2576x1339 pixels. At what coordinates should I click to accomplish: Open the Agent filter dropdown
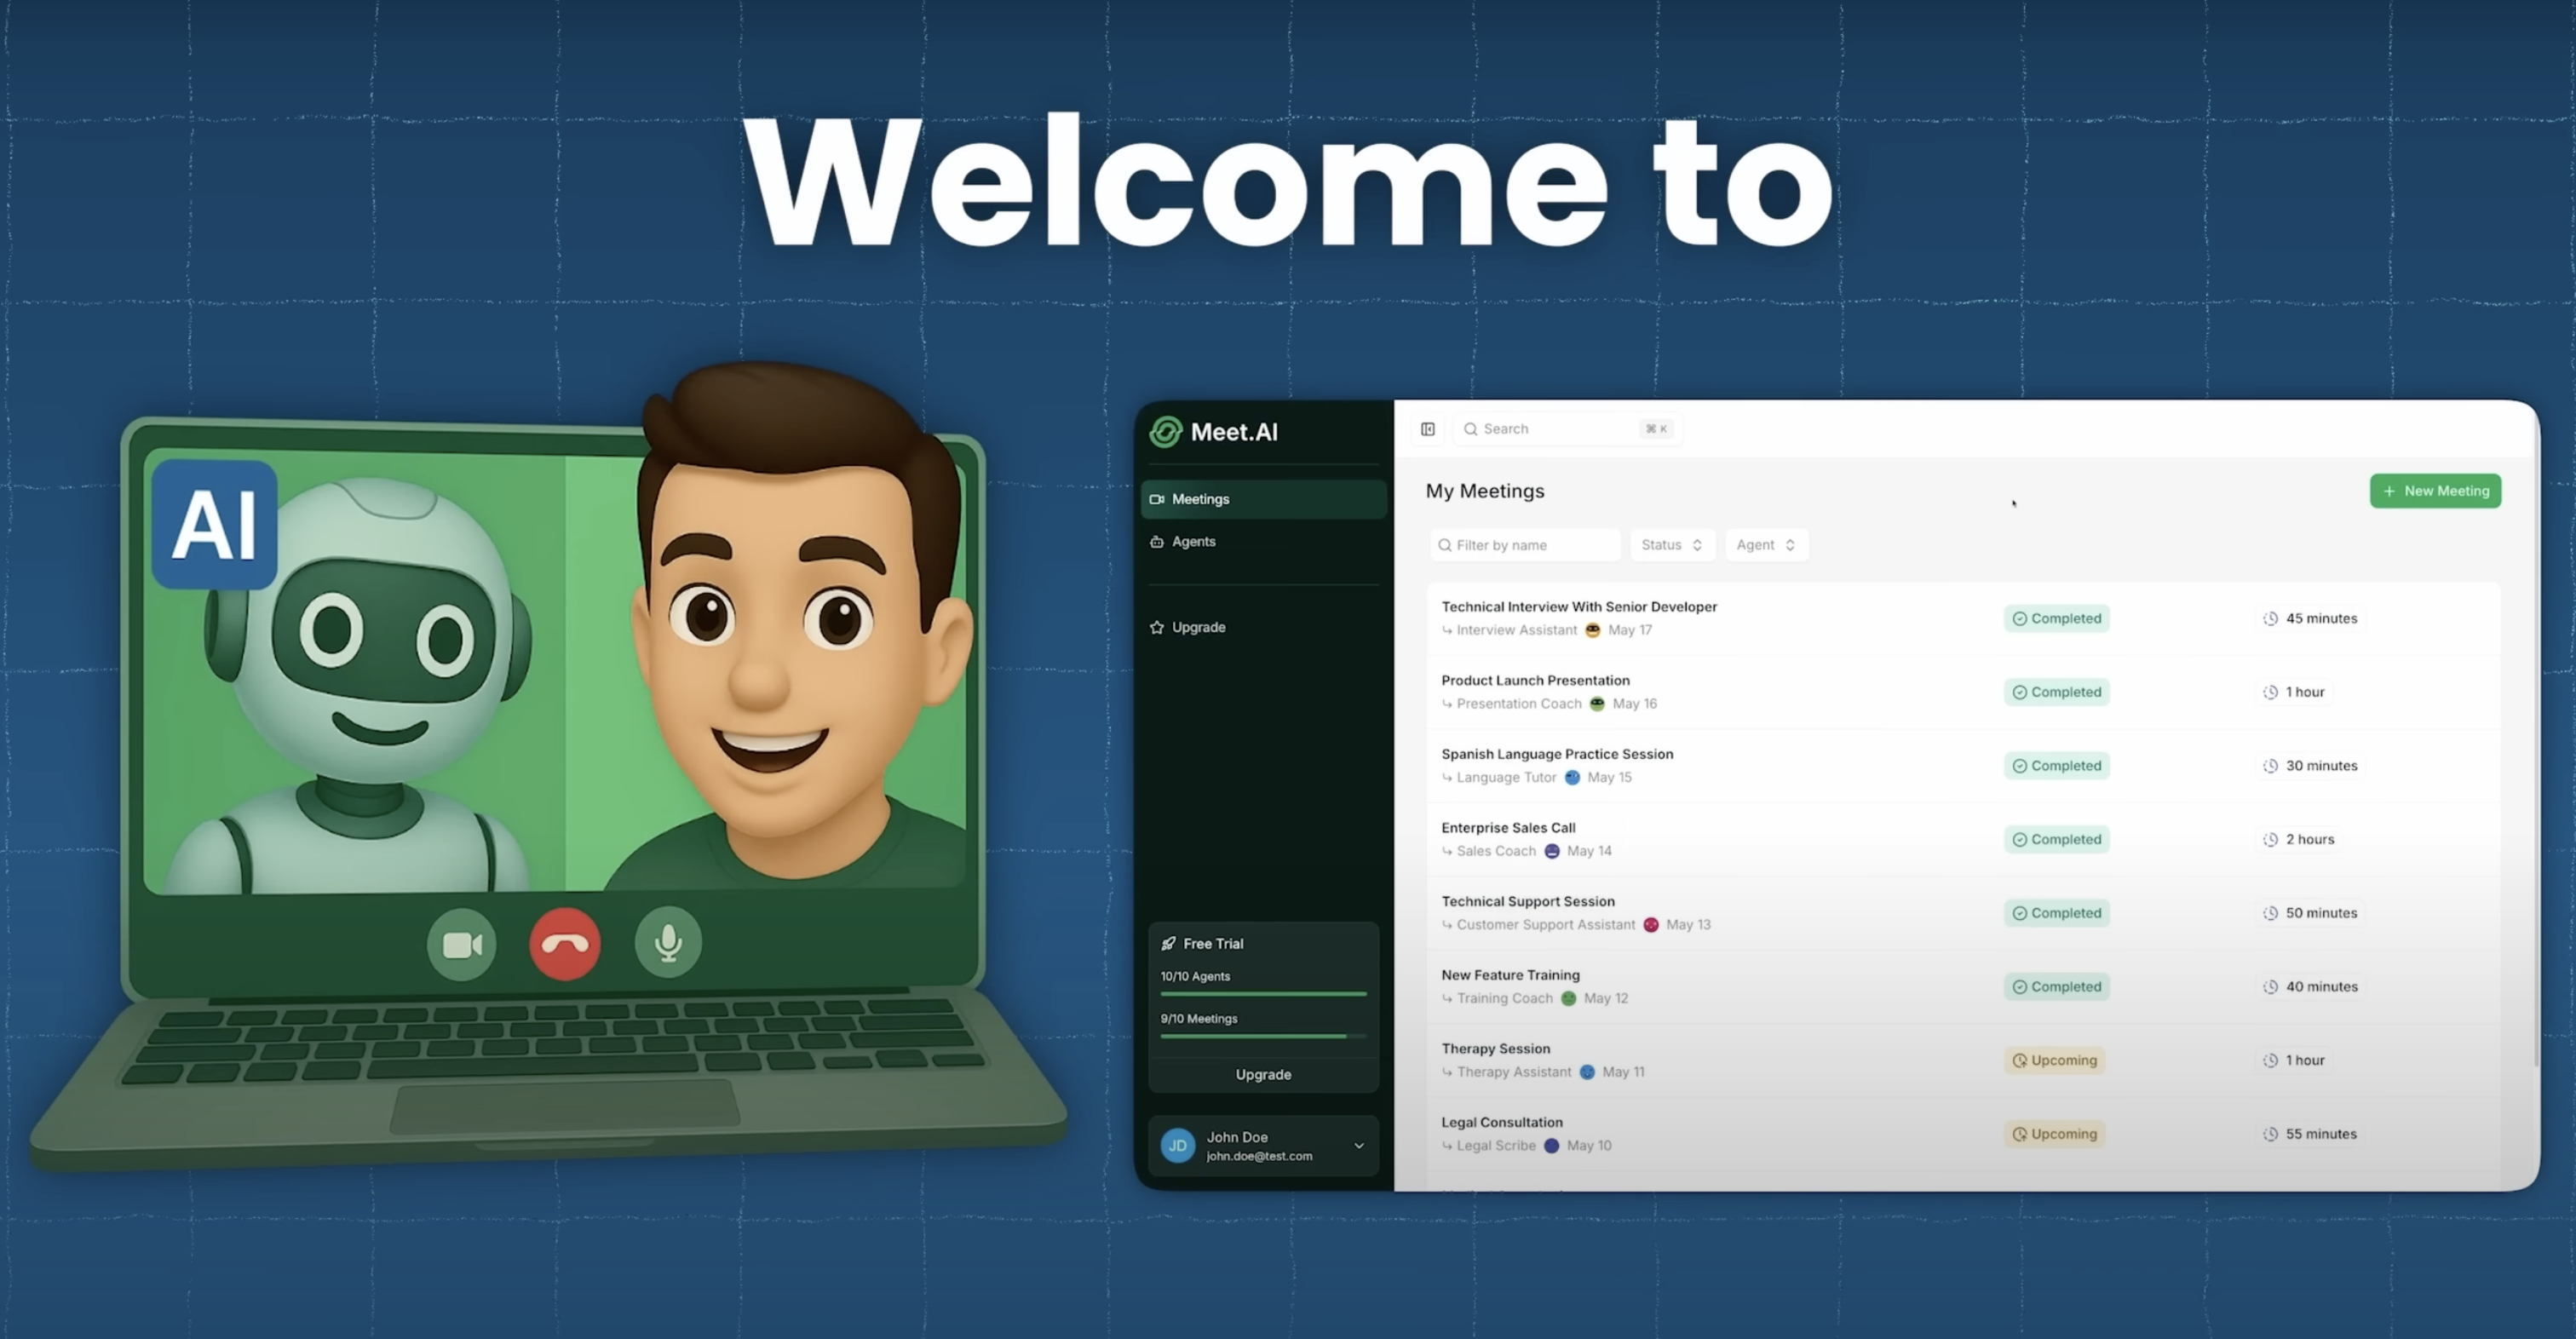point(1766,545)
